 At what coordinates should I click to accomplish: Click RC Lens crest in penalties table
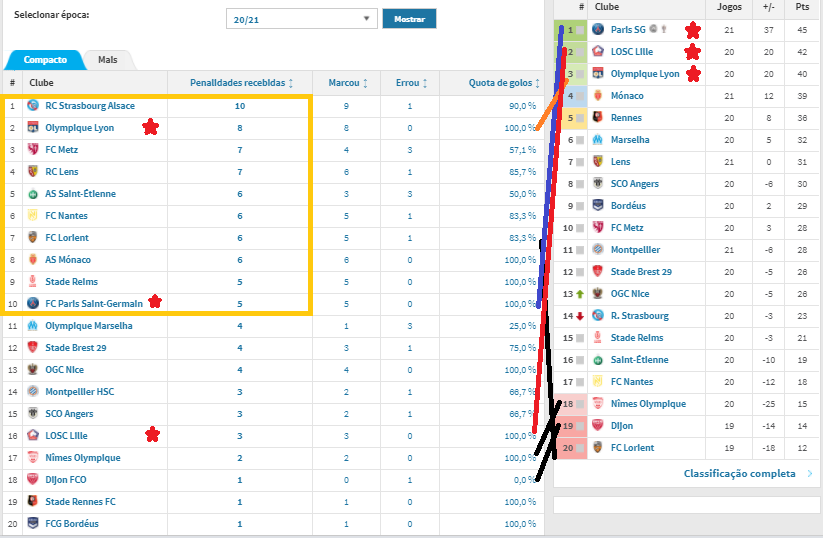coord(33,172)
